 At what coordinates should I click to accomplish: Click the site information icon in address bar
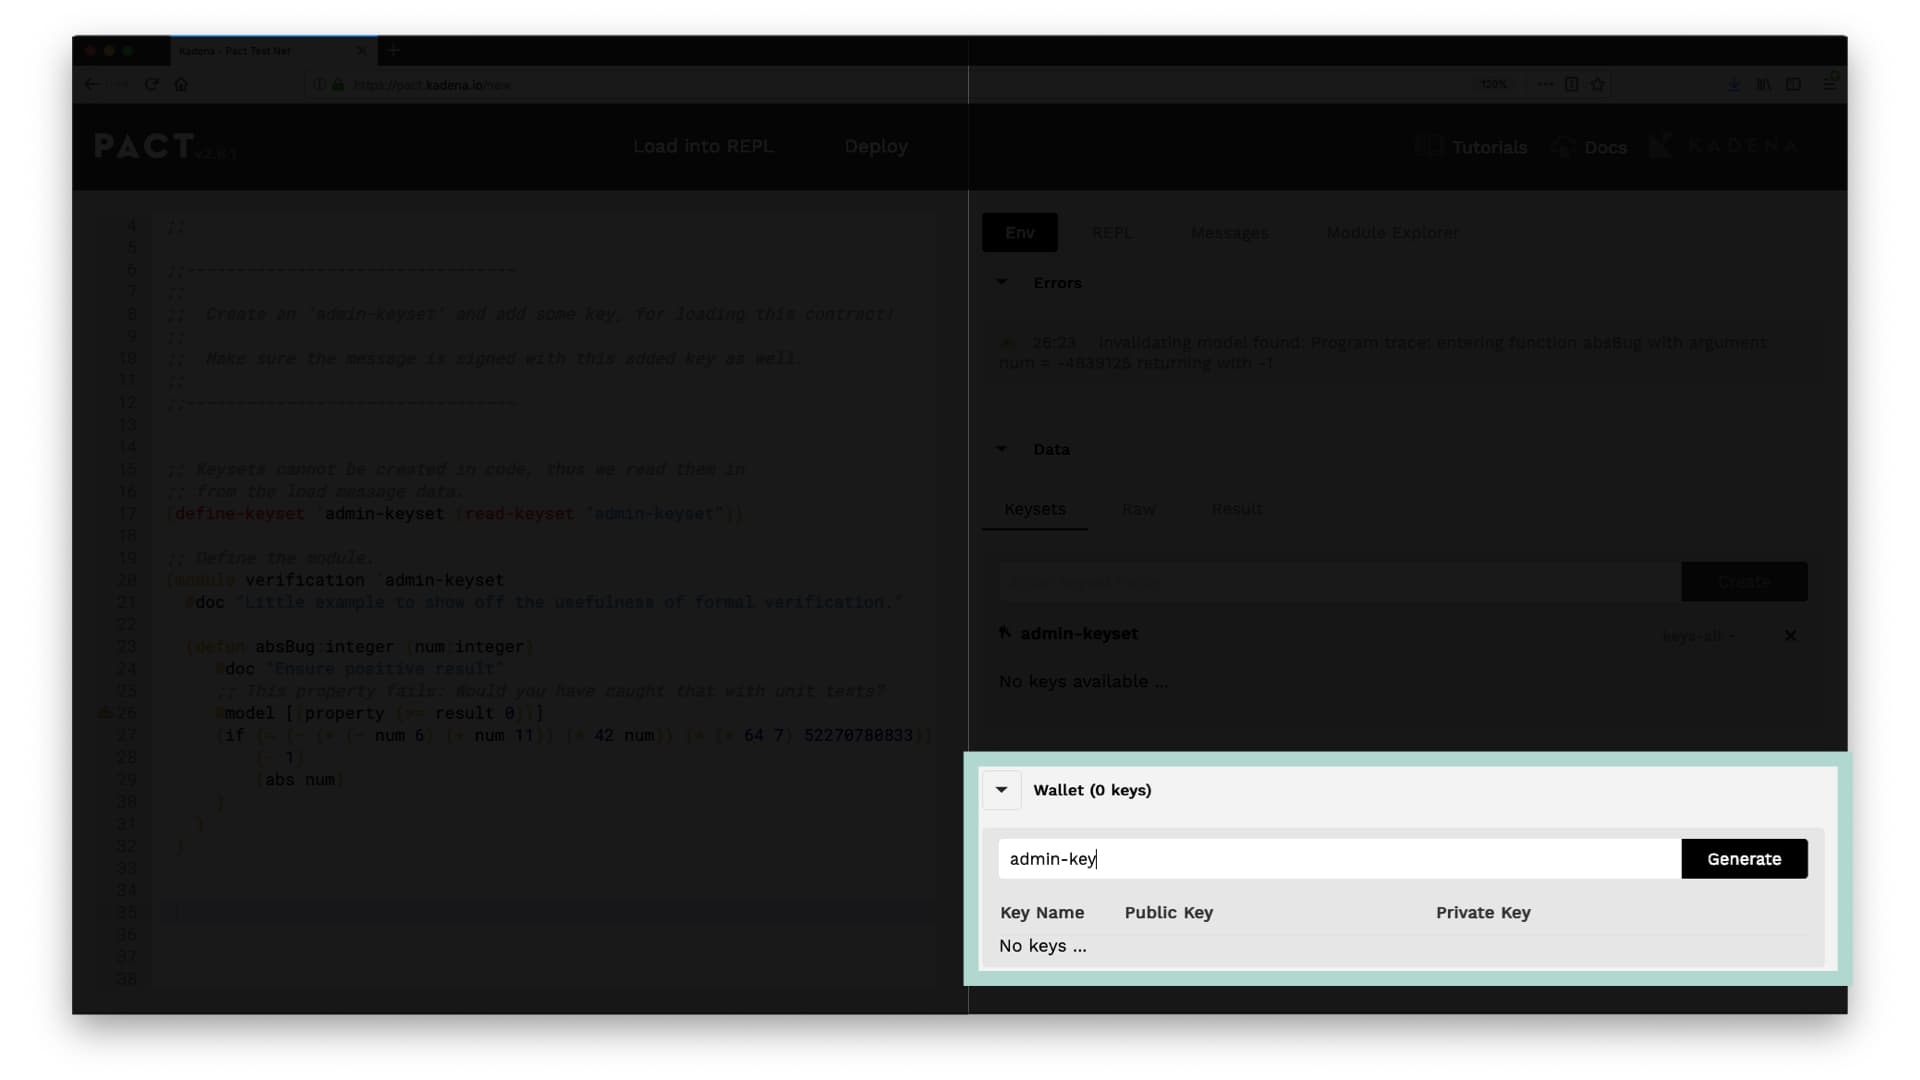click(x=320, y=85)
